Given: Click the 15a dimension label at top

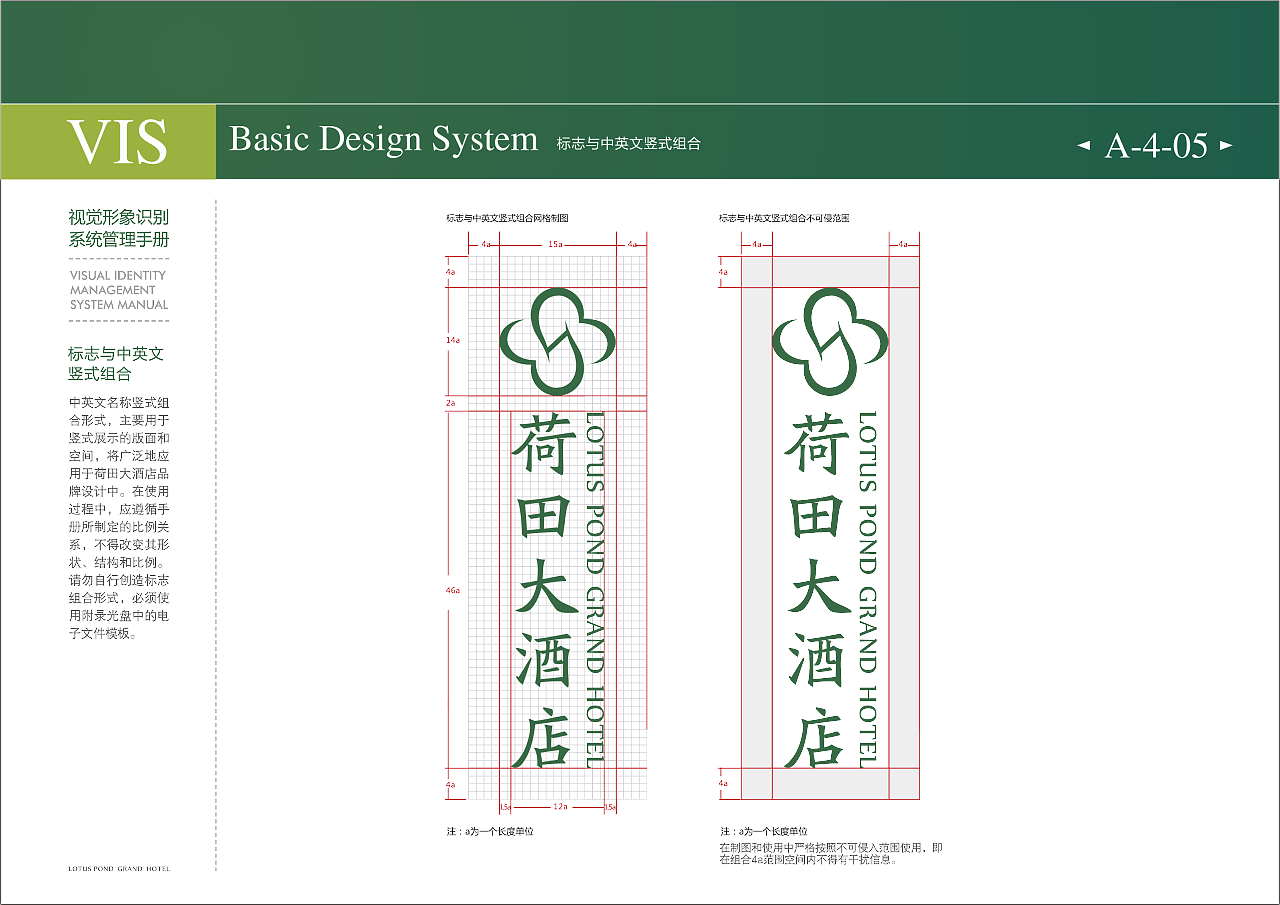Looking at the screenshot, I should 554,244.
